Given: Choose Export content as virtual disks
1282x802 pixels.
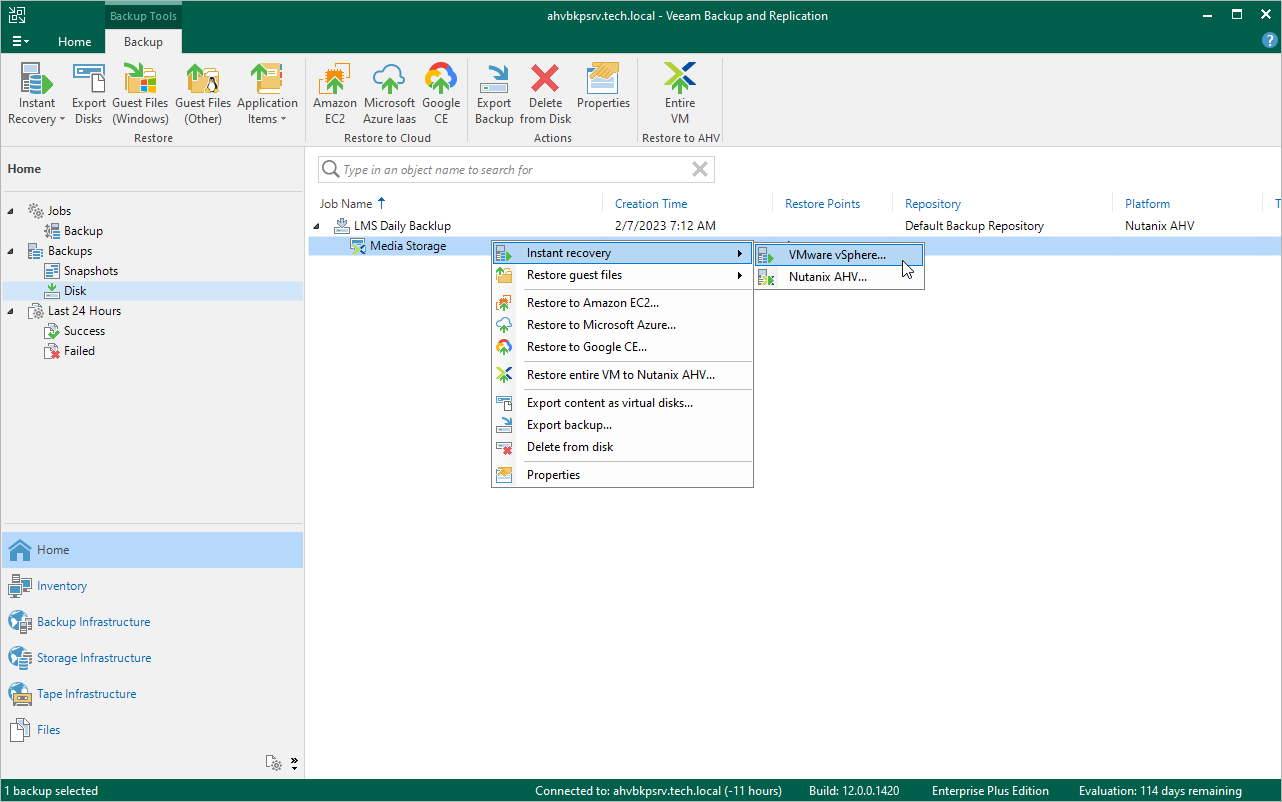Looking at the screenshot, I should pos(622,403).
